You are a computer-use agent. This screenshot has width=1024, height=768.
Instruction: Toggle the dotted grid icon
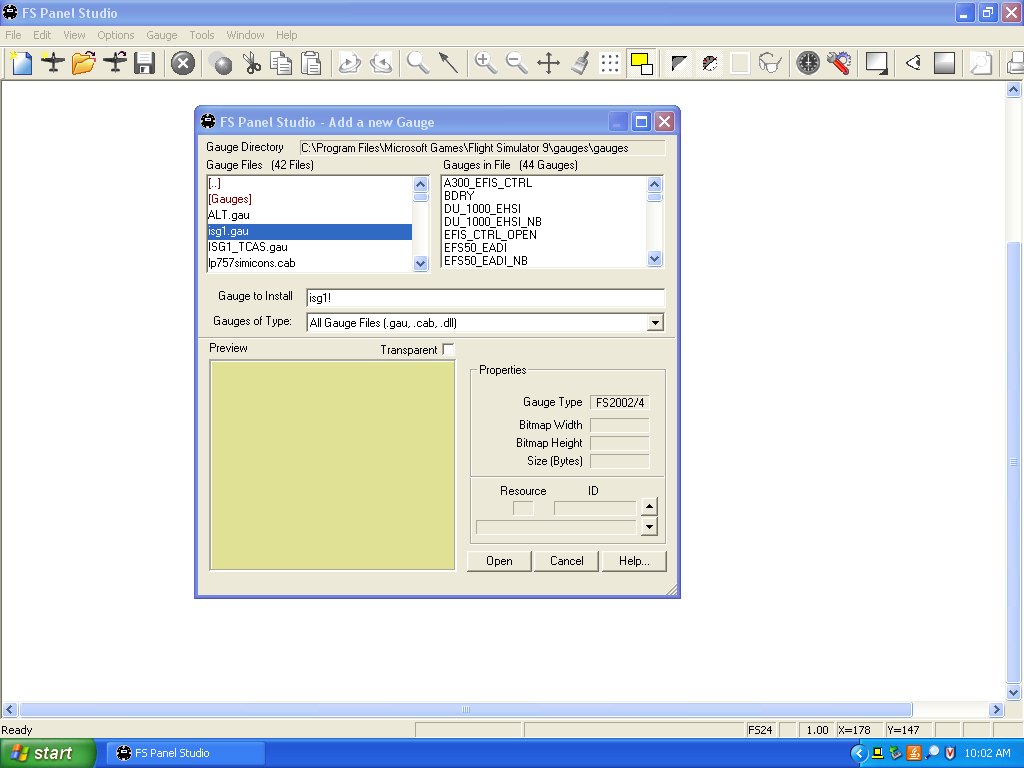[x=610, y=63]
